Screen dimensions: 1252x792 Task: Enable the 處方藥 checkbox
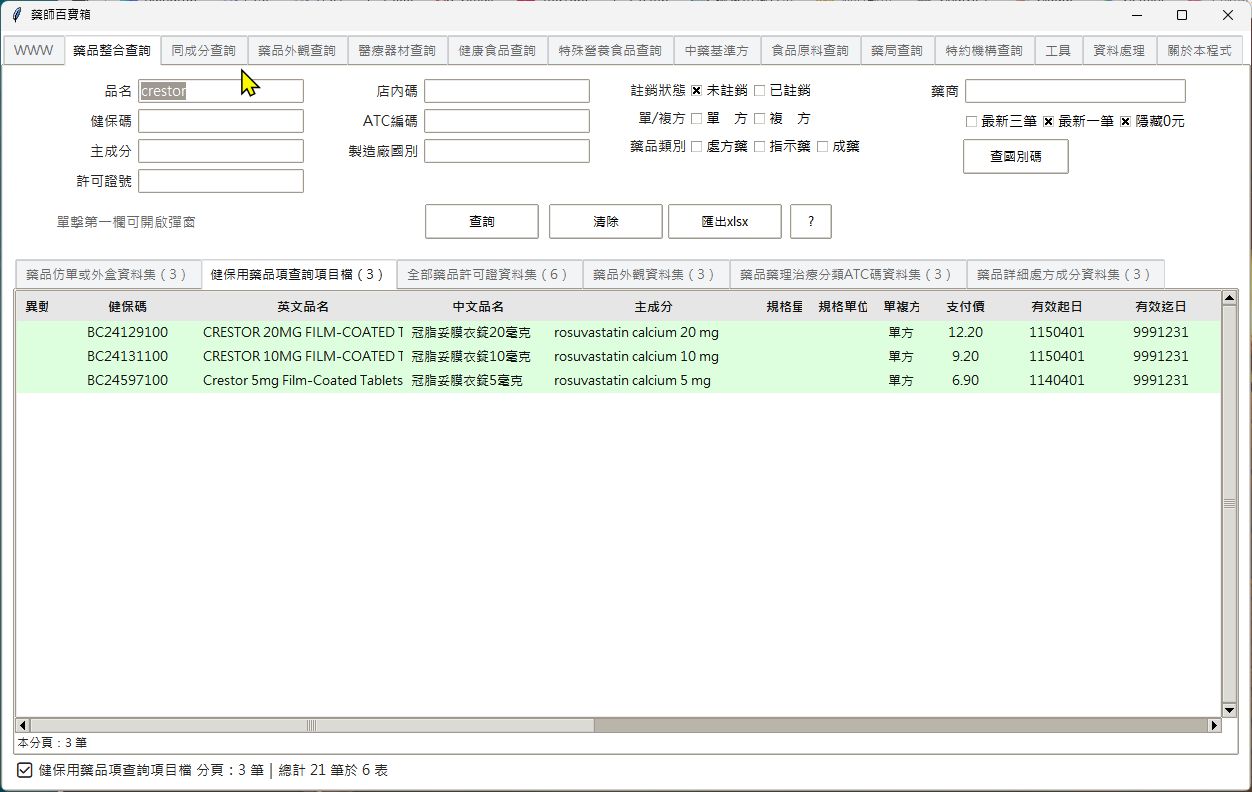[696, 147]
